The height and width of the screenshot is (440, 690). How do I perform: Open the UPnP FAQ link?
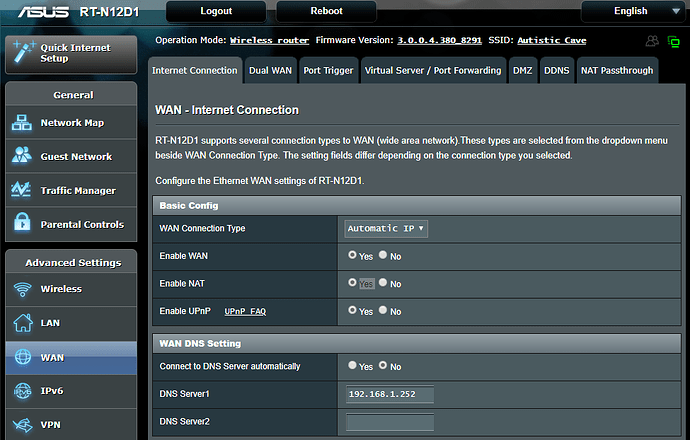[x=245, y=312]
